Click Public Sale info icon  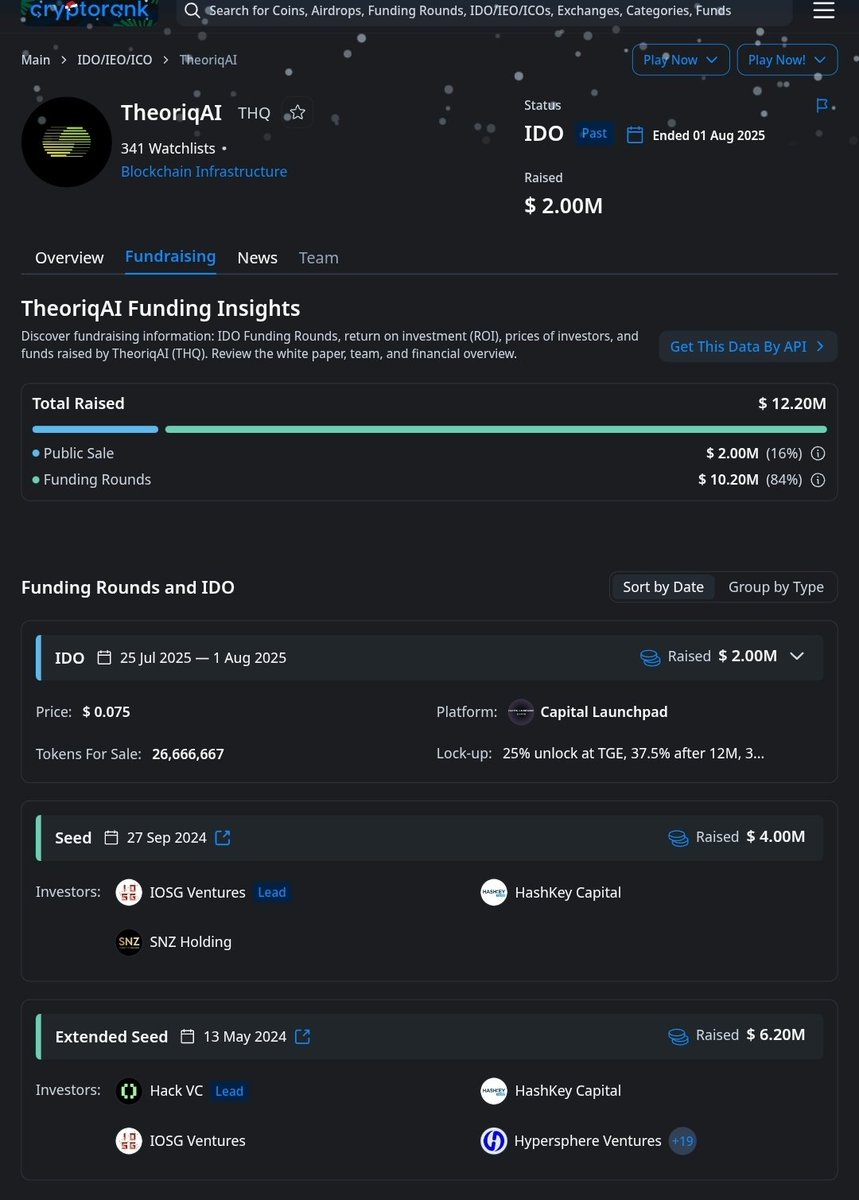[x=818, y=453]
